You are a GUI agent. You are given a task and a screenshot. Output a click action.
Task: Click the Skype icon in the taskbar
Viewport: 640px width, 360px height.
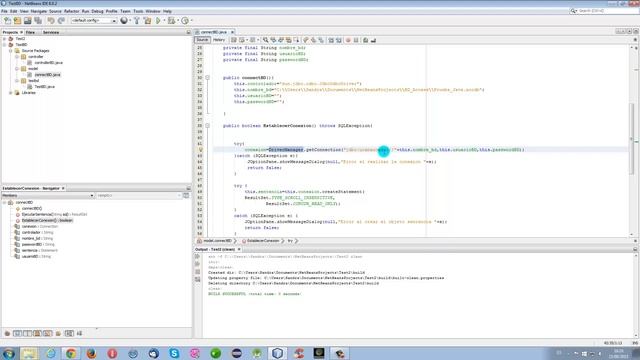174,353
